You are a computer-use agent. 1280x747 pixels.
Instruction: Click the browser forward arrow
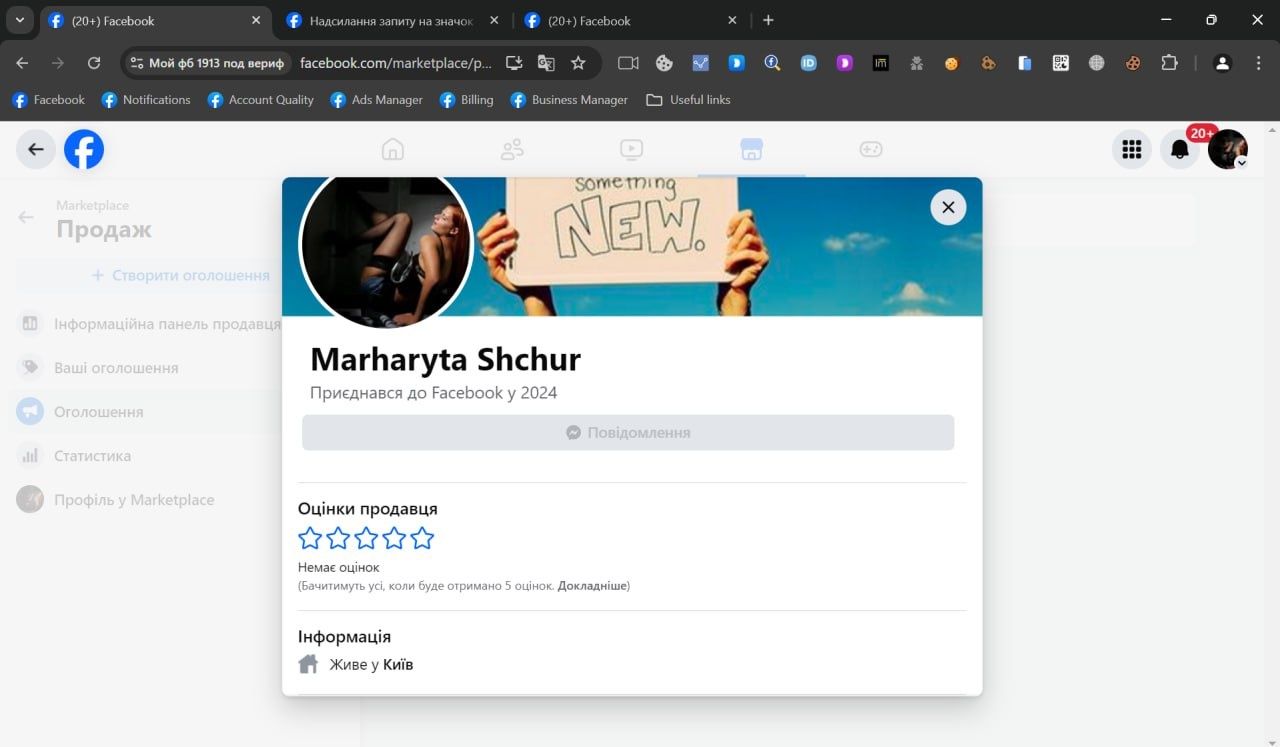click(x=58, y=63)
